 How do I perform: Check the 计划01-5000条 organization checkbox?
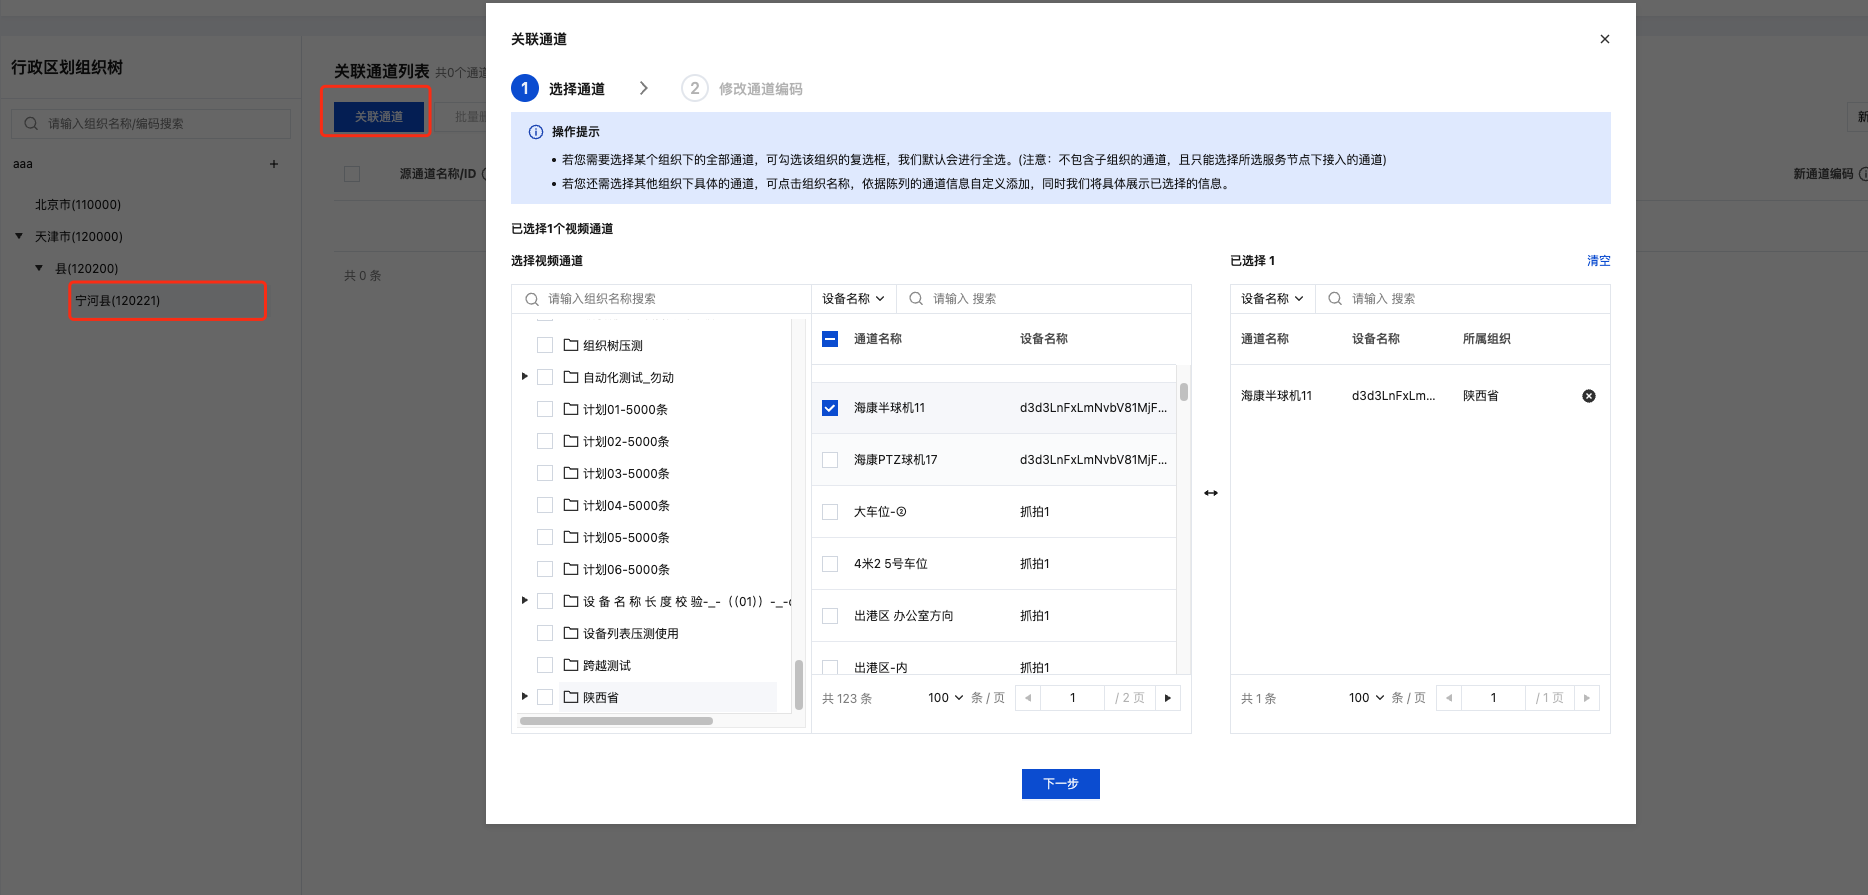(545, 409)
